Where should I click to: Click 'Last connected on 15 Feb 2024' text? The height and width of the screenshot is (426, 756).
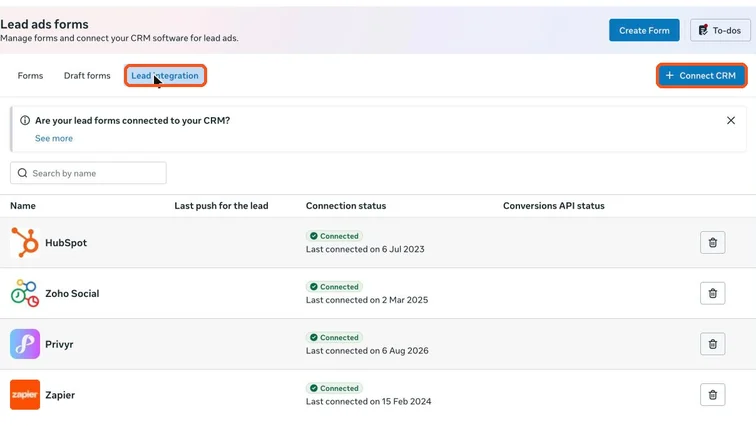[x=368, y=401]
